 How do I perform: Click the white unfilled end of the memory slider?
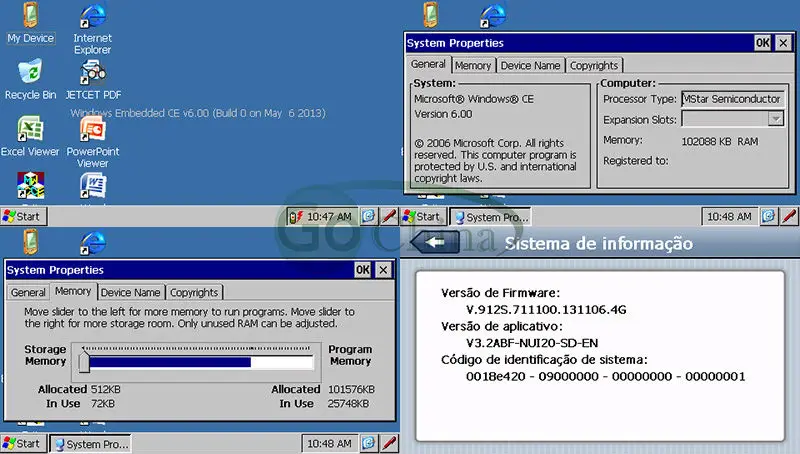[282, 362]
